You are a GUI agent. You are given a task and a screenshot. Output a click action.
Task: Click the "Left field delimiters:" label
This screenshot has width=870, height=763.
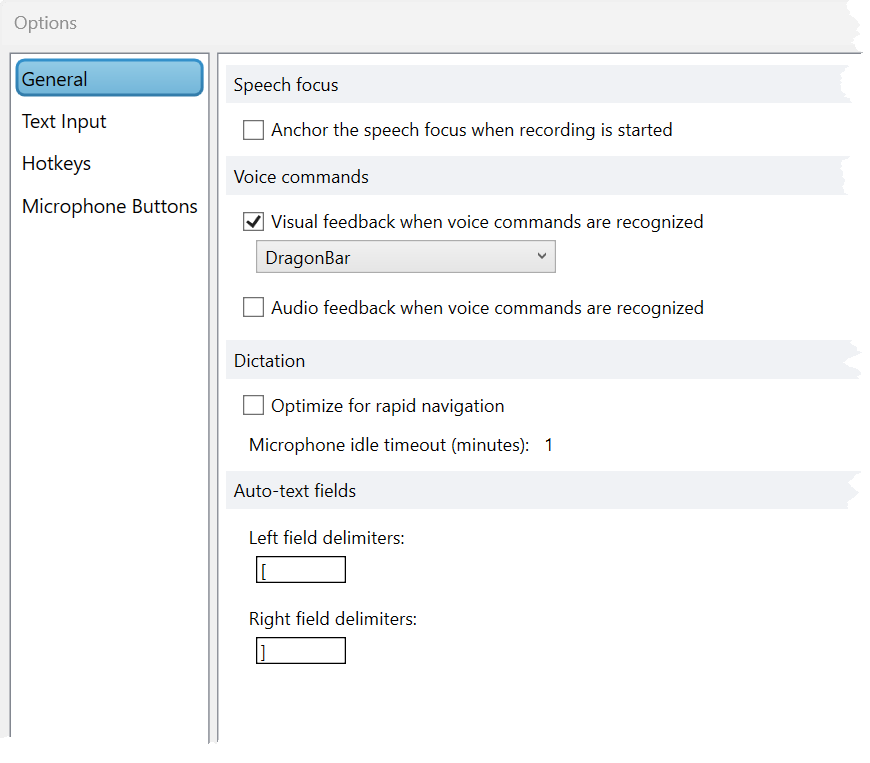(326, 538)
